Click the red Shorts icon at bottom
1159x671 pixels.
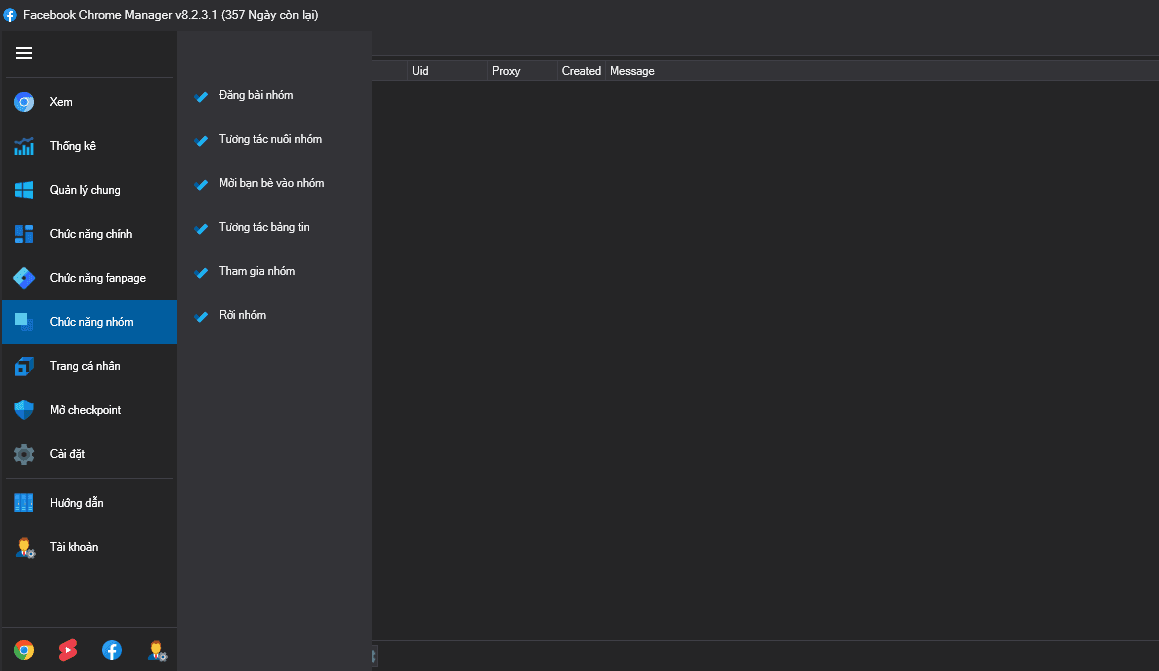[68, 650]
